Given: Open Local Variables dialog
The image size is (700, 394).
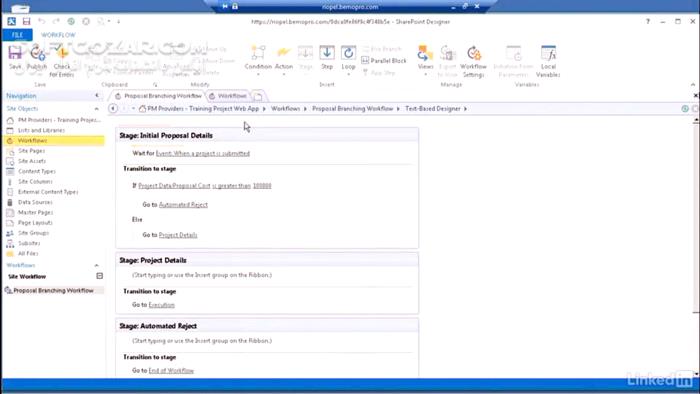Looking at the screenshot, I should 548,61.
